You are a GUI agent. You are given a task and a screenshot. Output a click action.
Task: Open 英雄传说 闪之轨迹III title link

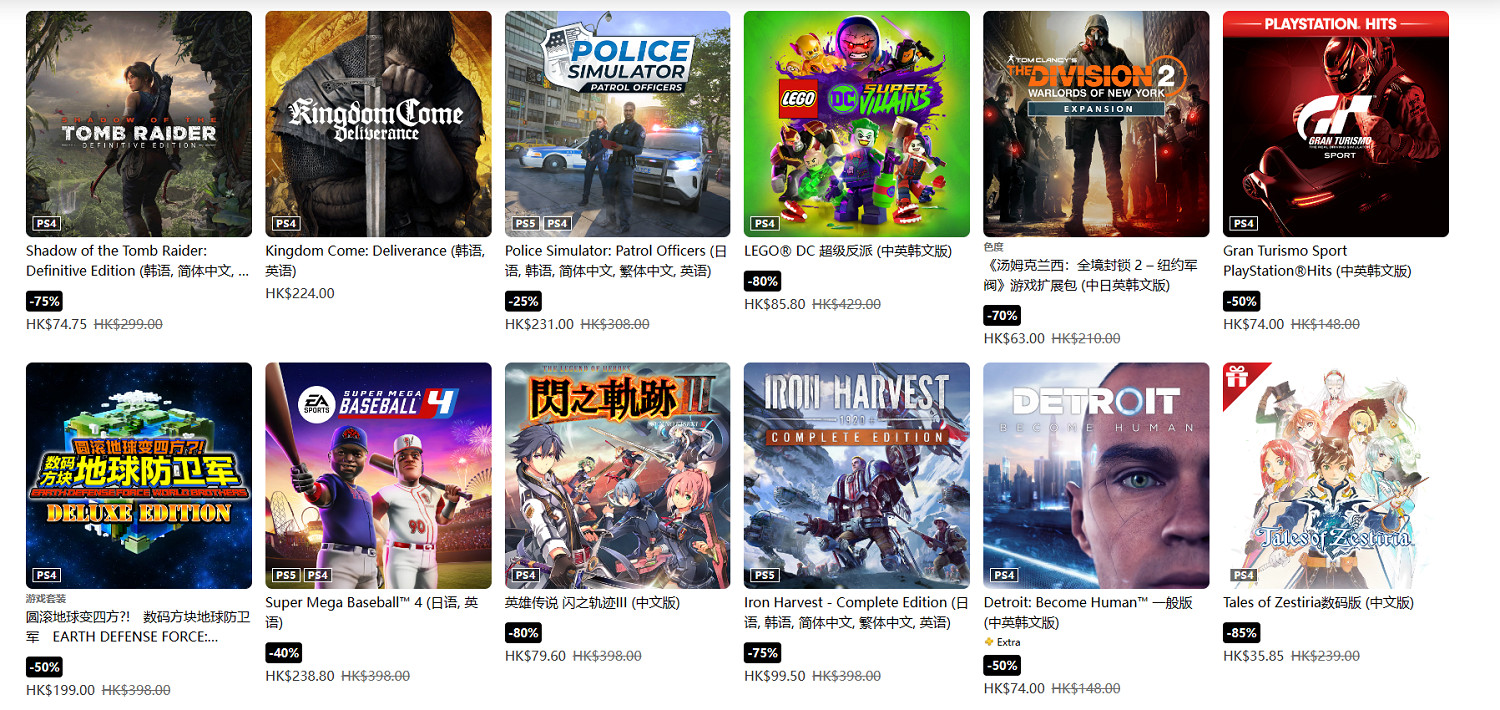tap(592, 602)
